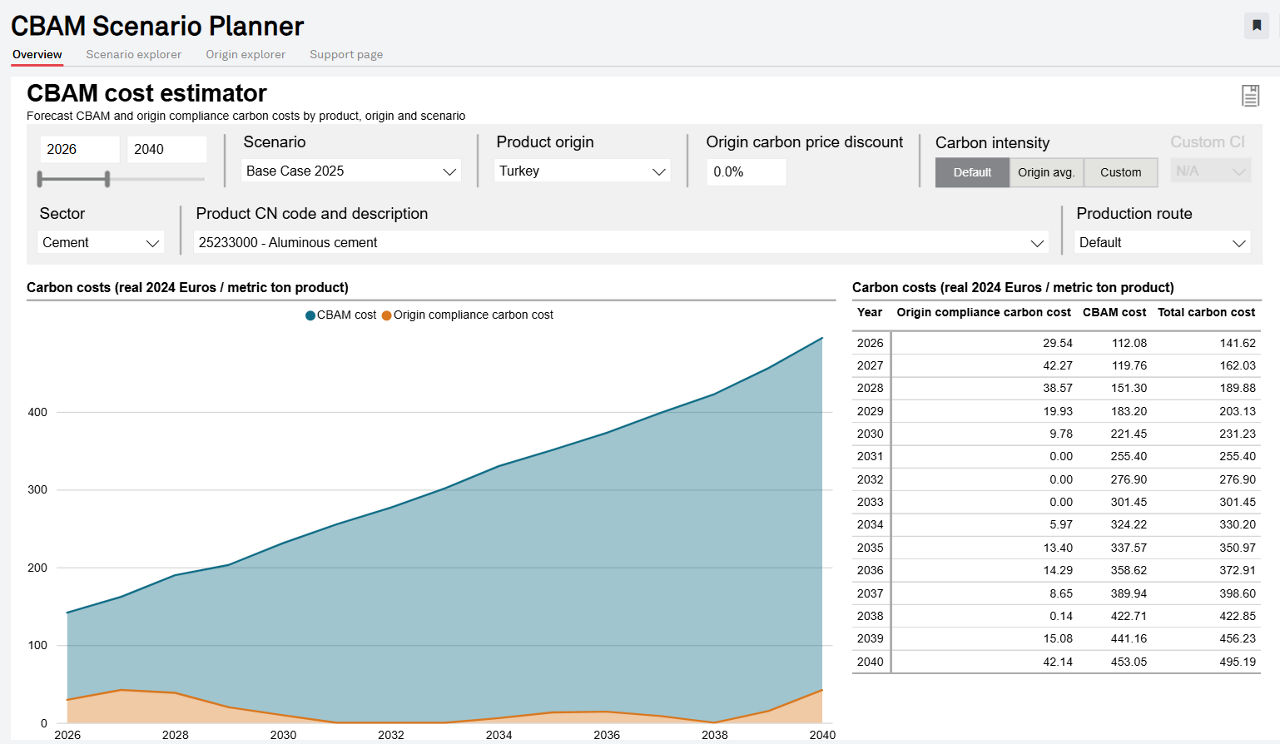Open the Product origin Turkey dropdown
The height and width of the screenshot is (744, 1280).
tap(583, 171)
